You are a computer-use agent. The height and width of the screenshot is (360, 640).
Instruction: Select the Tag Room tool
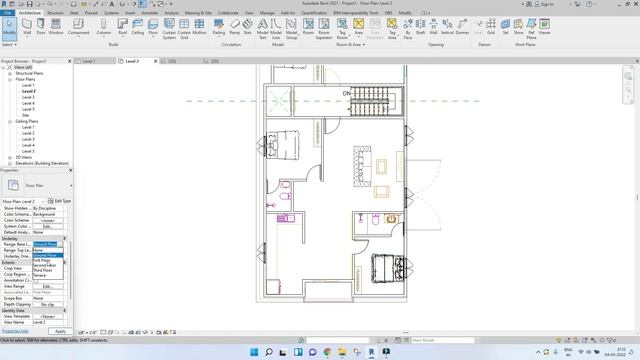click(x=342, y=29)
